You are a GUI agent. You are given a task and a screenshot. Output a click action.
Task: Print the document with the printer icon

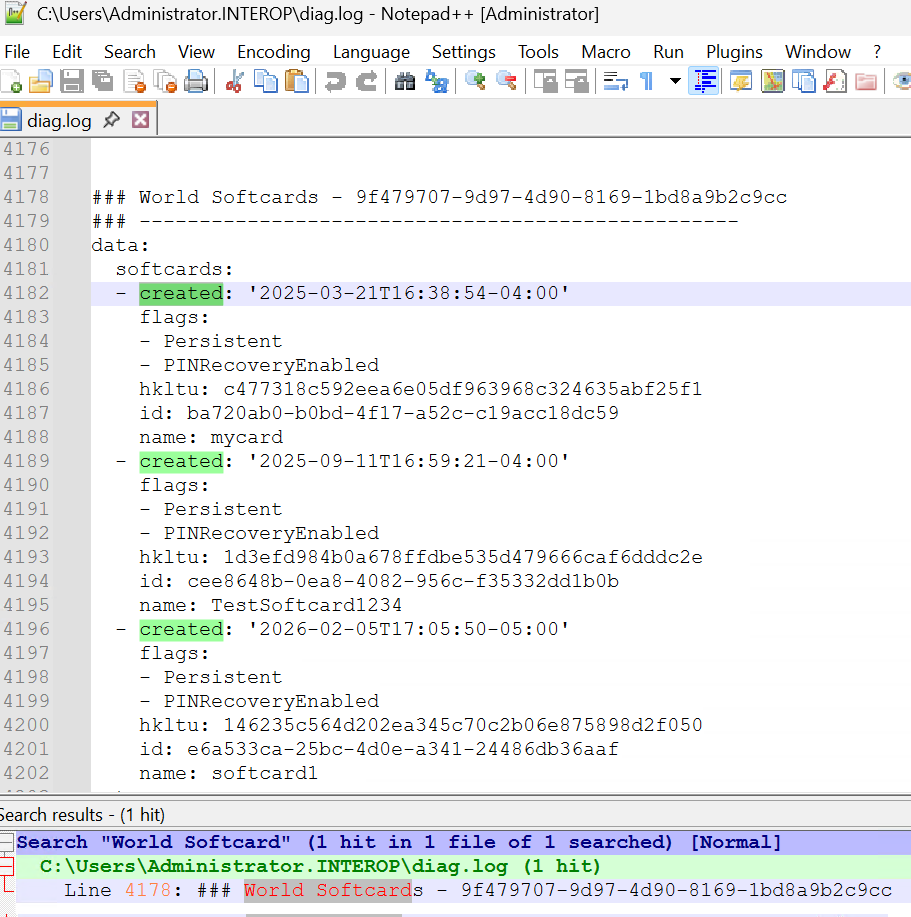196,81
